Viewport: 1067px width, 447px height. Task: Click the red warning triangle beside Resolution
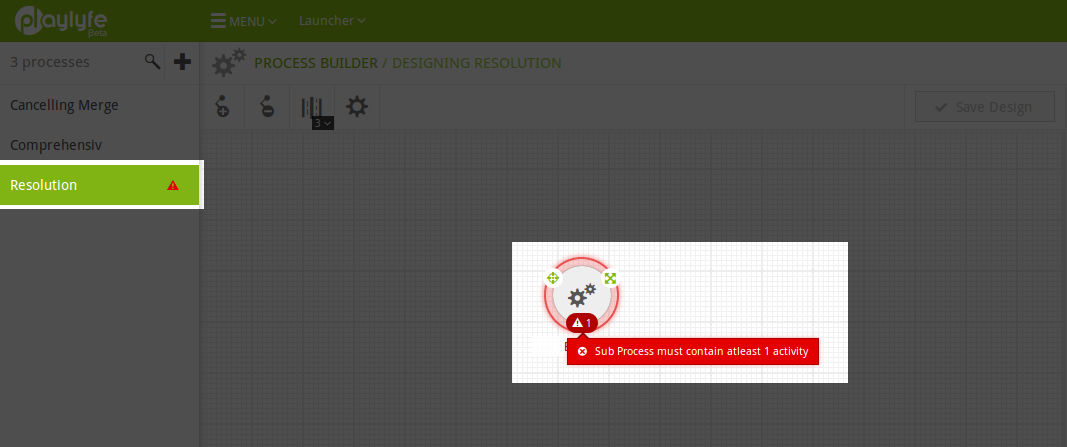coord(173,185)
